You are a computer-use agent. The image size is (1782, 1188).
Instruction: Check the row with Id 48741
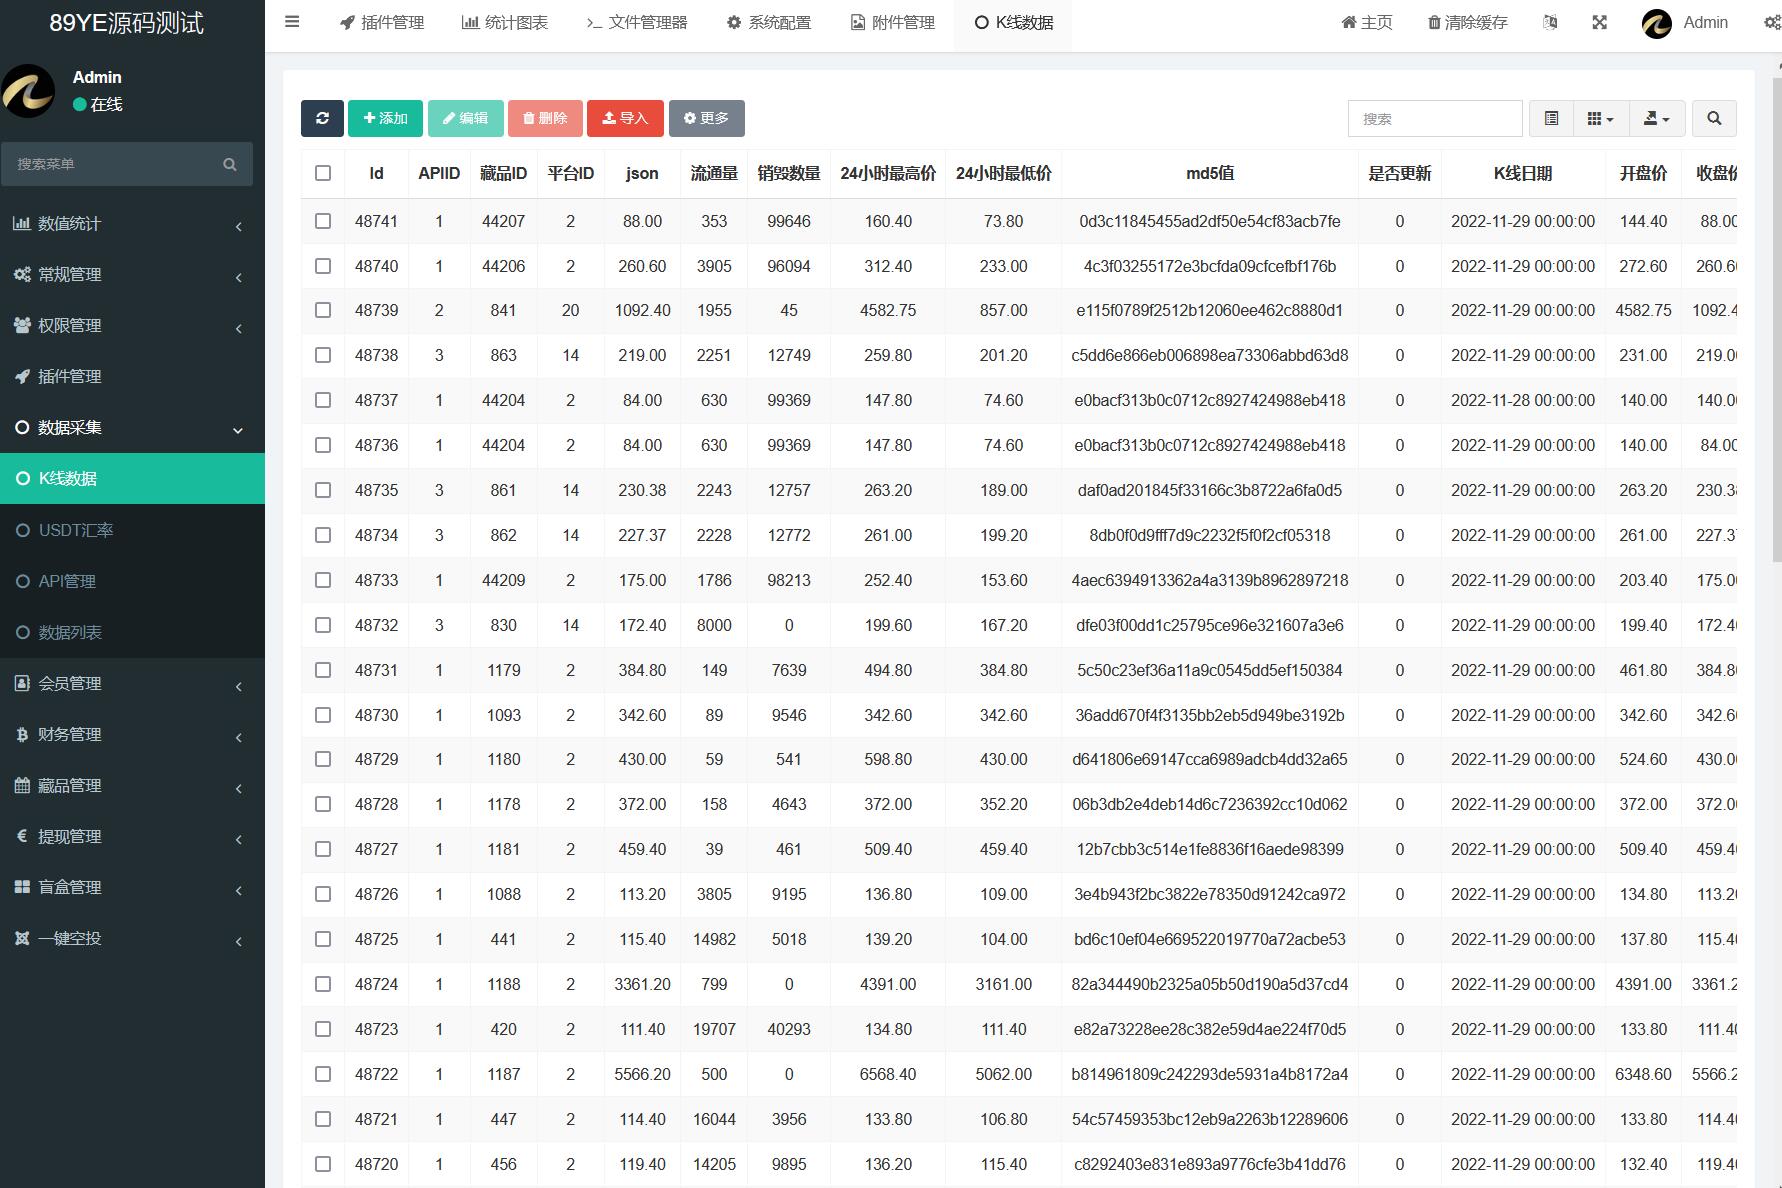pos(323,221)
